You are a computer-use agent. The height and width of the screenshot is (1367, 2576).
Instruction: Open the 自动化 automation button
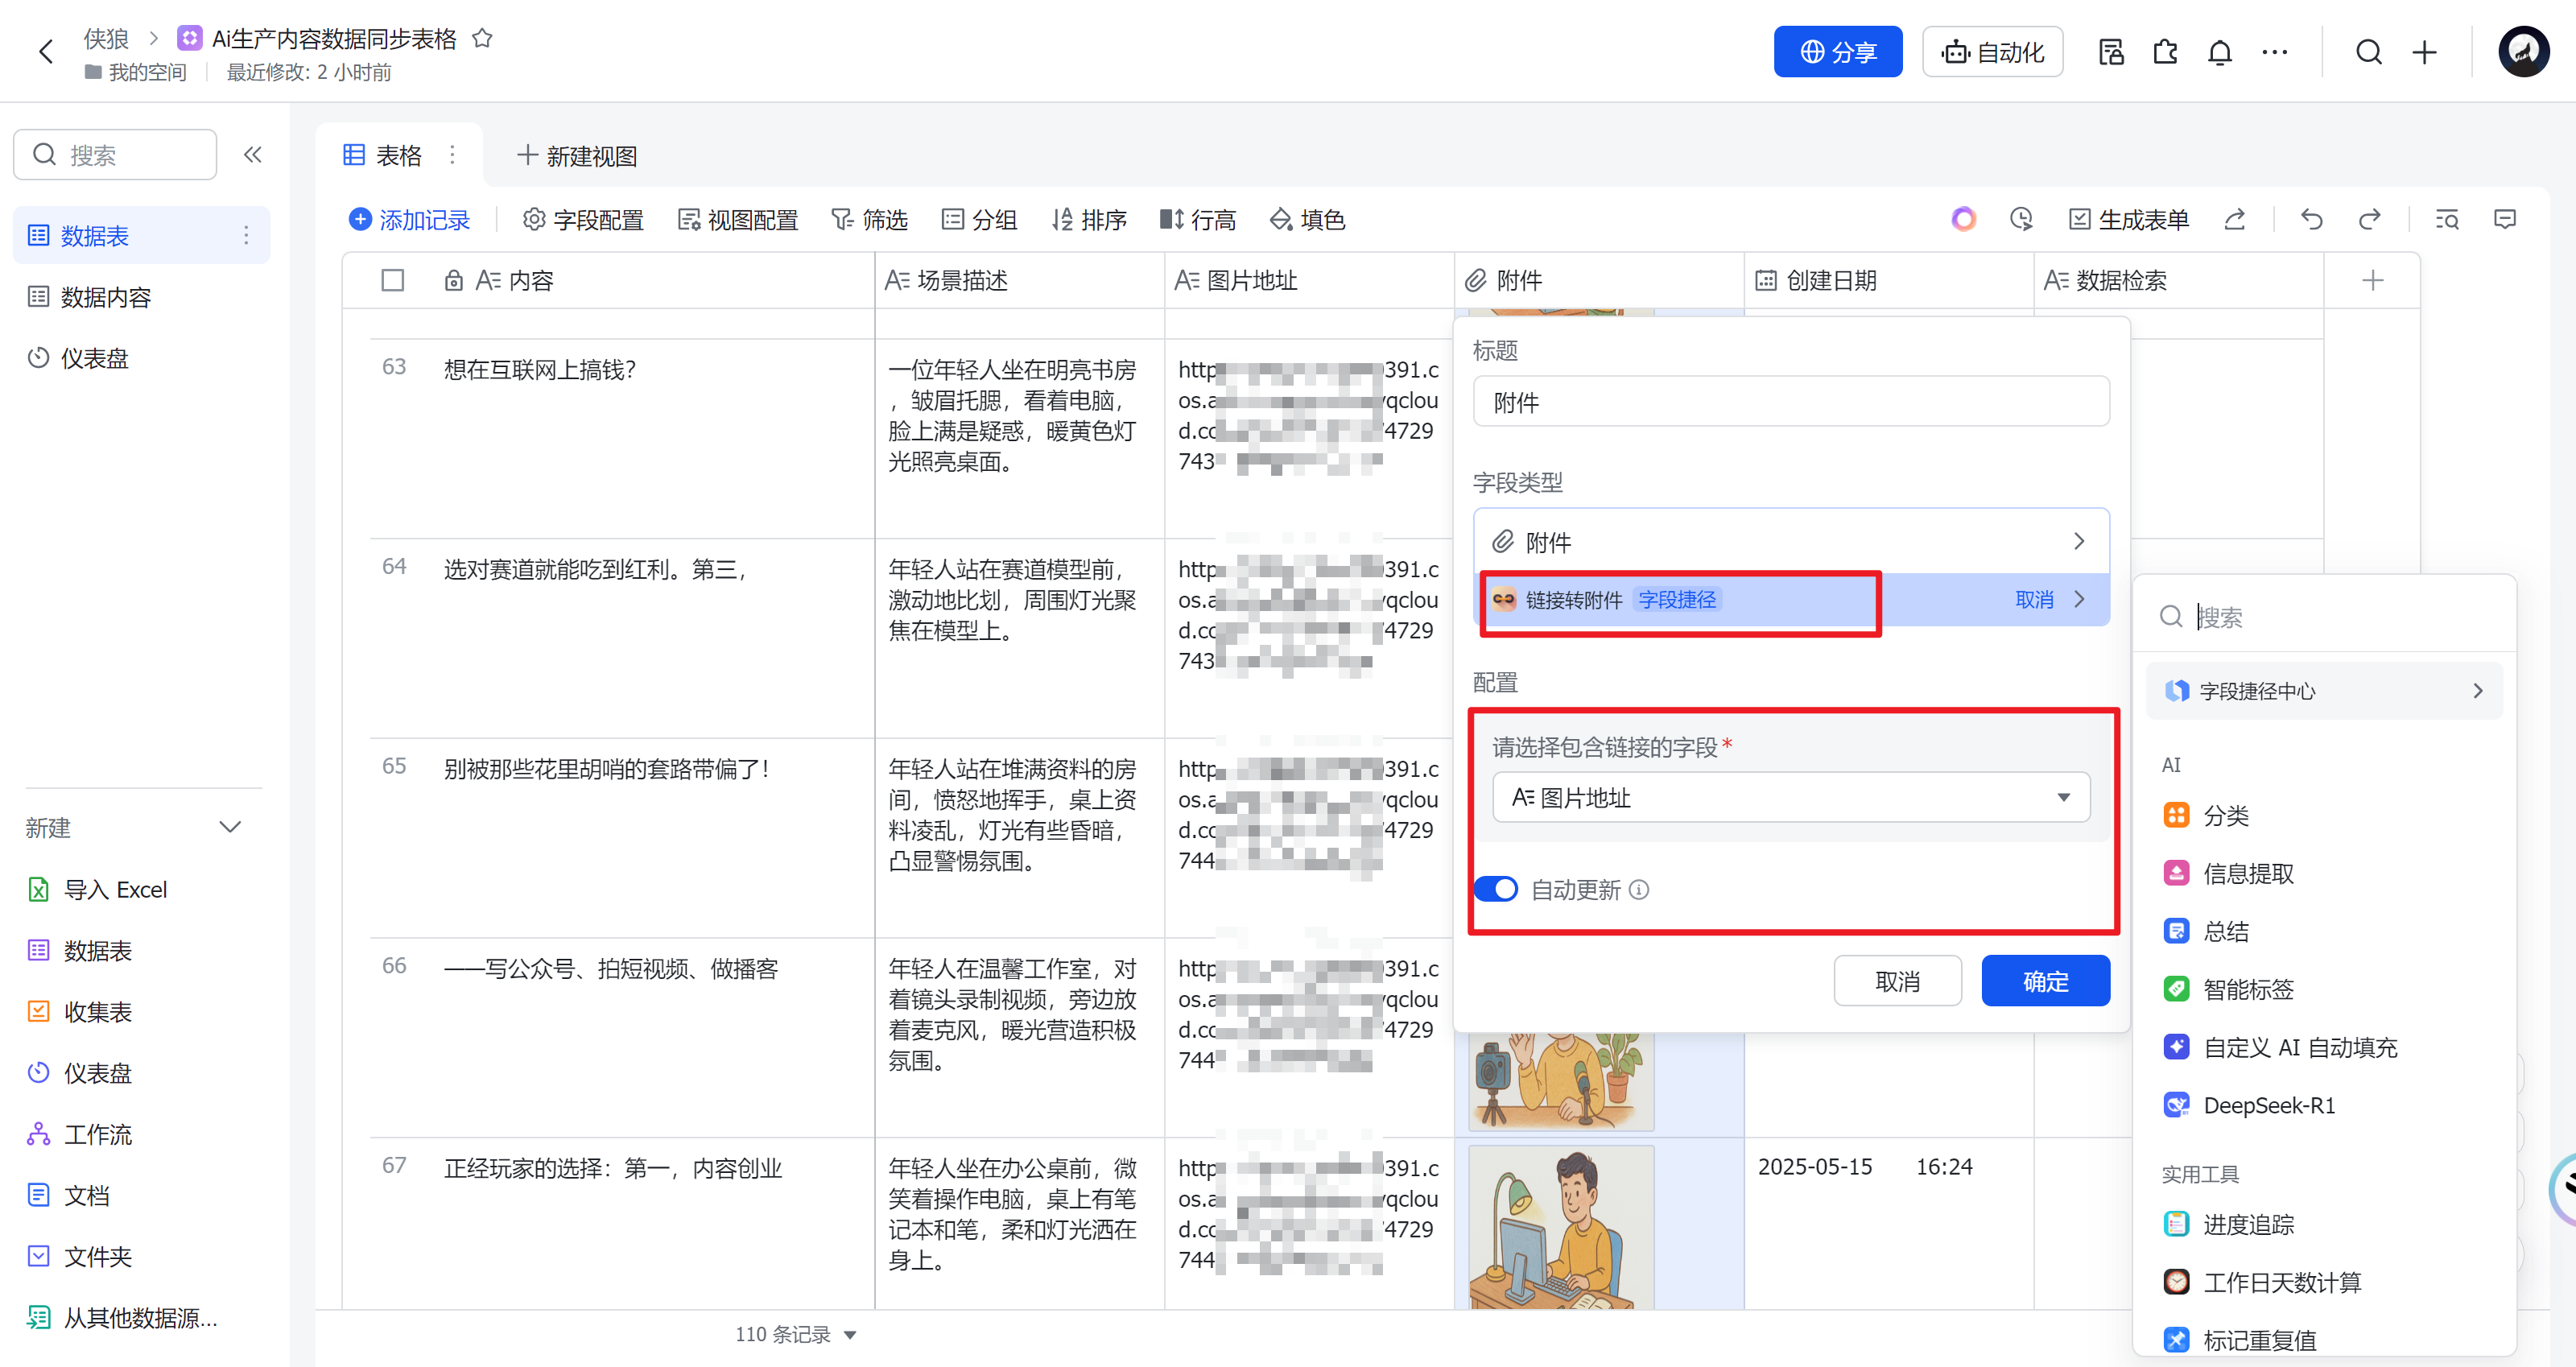(1992, 52)
